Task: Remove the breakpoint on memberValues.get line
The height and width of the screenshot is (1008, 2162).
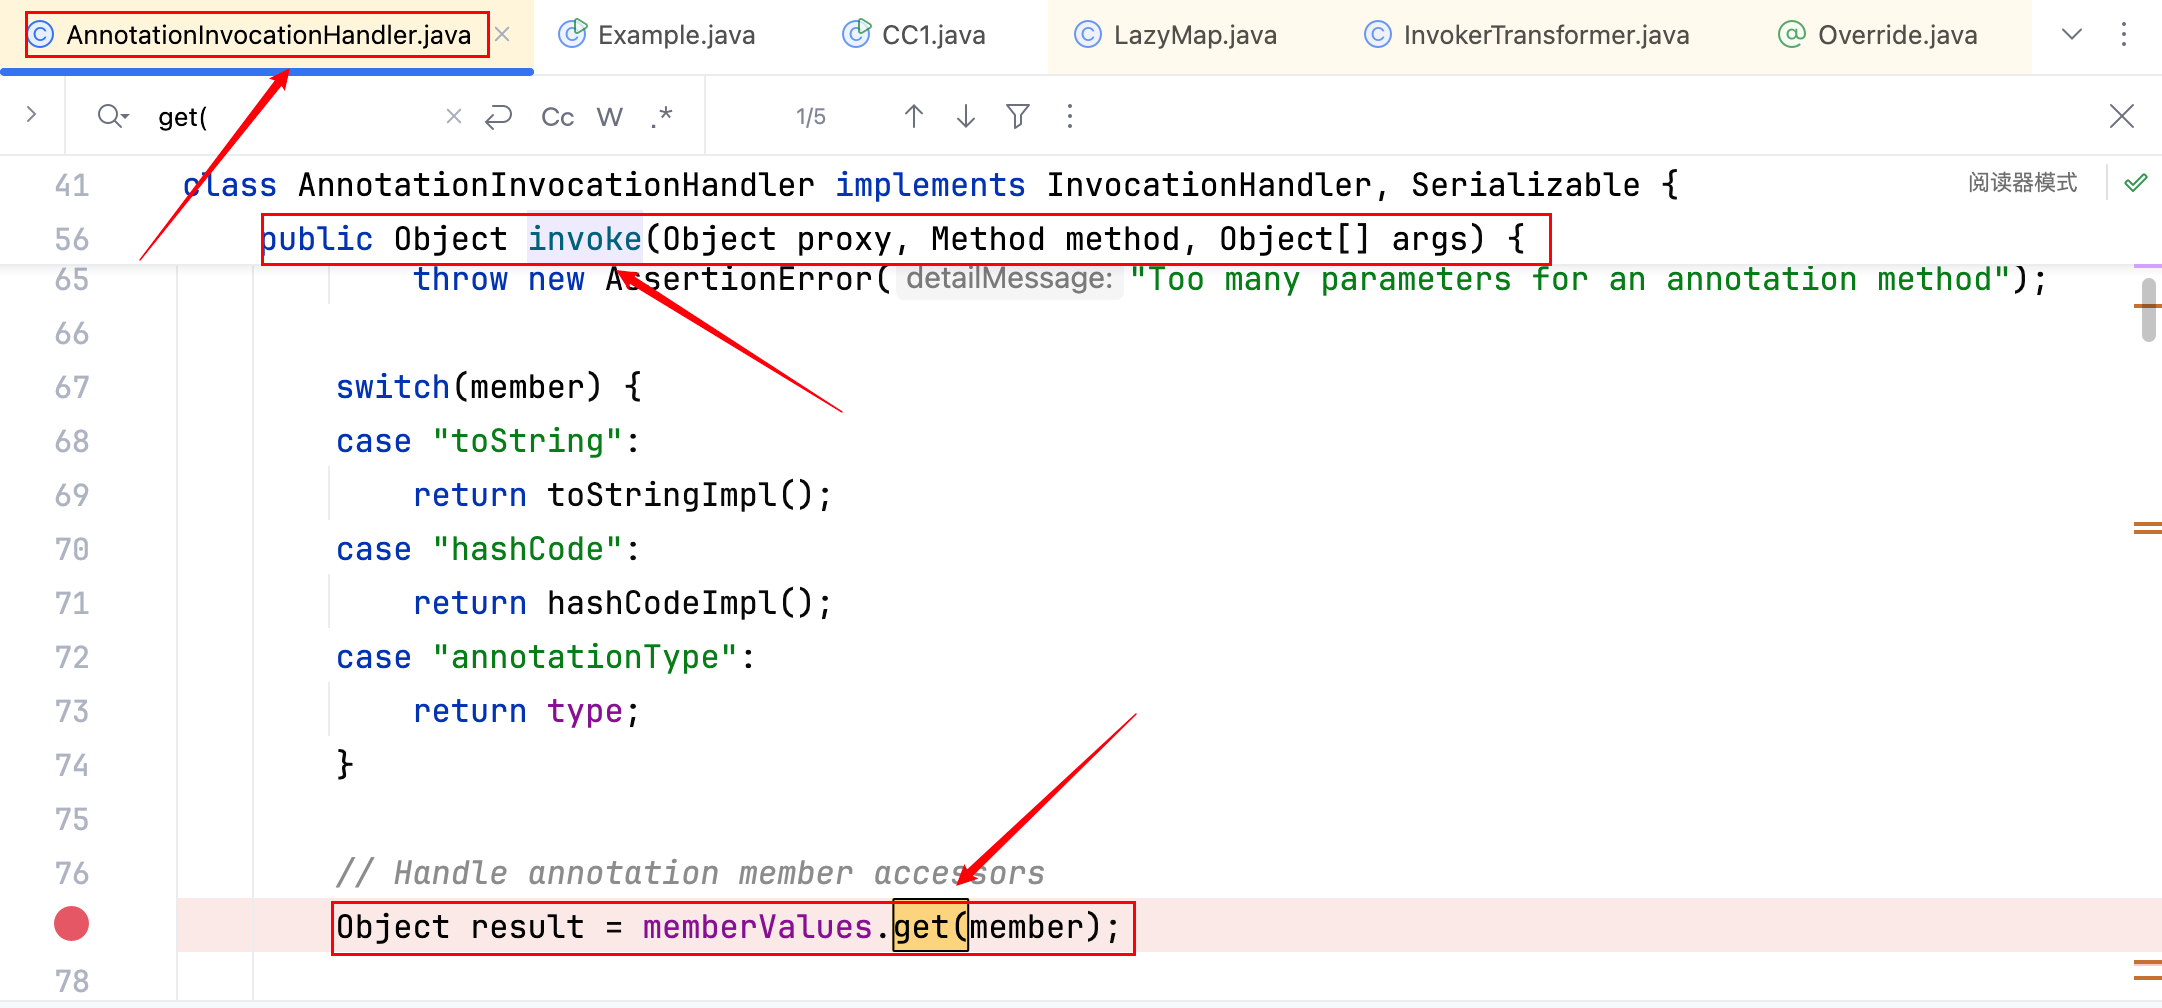Action: pos(71,924)
